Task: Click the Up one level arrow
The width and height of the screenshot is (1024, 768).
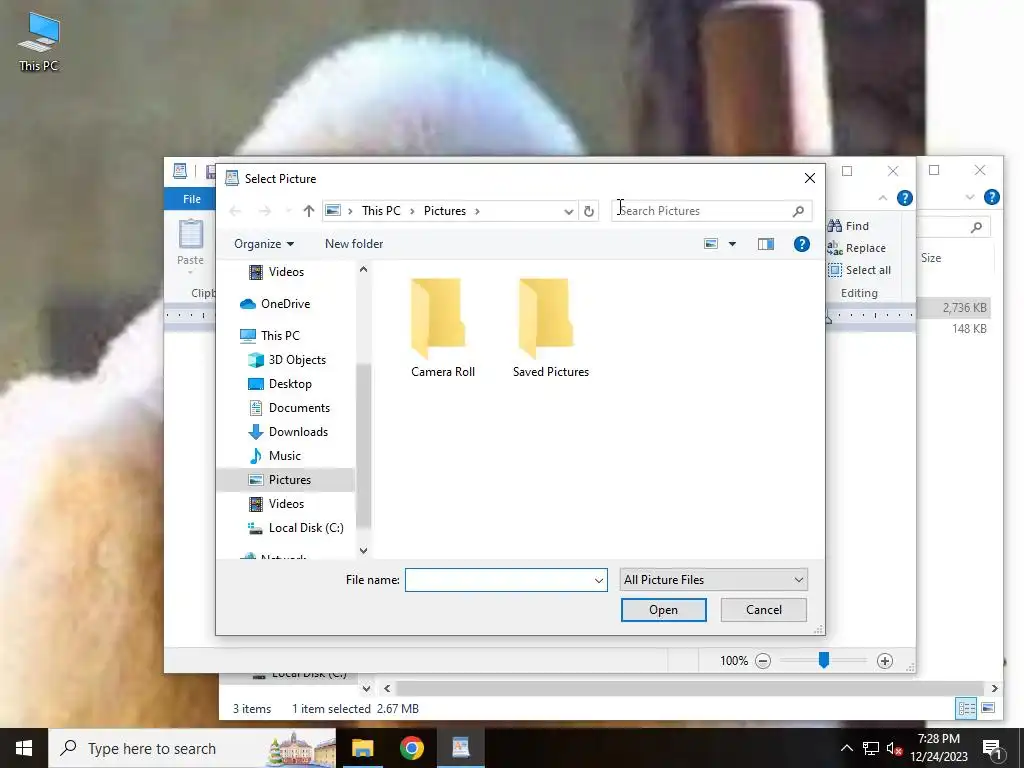Action: coord(309,211)
